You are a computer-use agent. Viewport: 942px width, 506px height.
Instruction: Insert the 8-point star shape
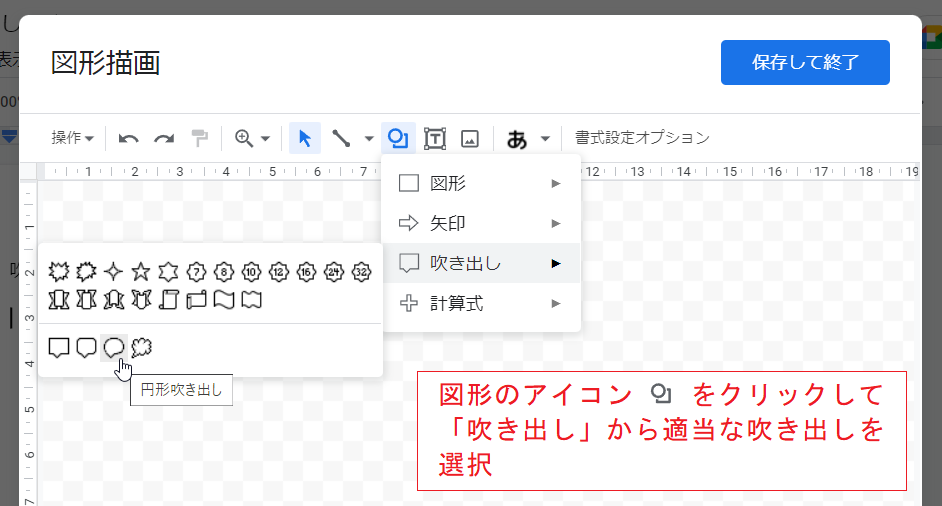click(x=223, y=272)
